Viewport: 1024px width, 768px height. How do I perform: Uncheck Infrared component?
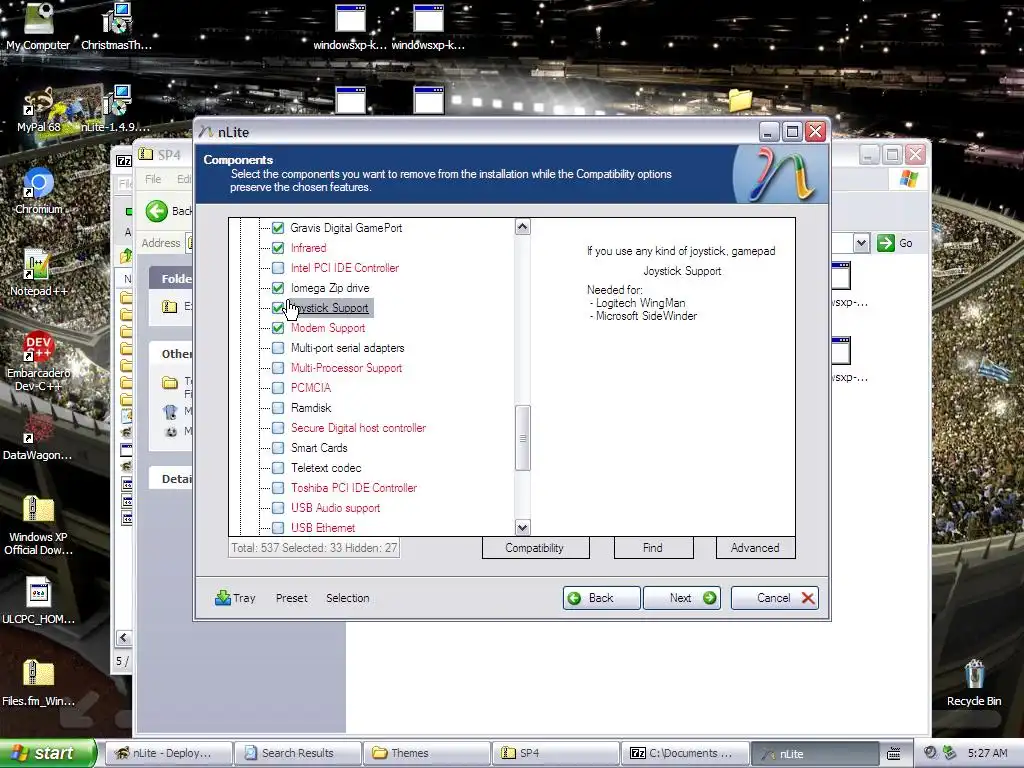coord(278,248)
